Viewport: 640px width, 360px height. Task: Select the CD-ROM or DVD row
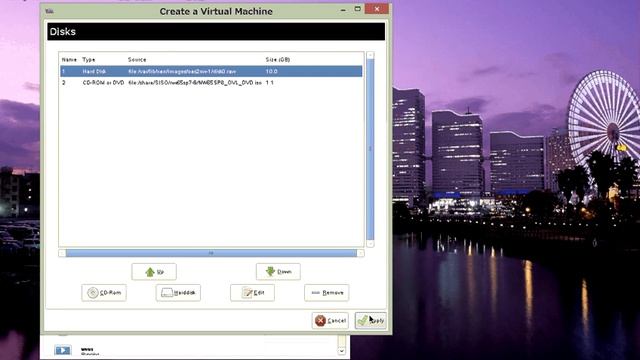coord(211,82)
